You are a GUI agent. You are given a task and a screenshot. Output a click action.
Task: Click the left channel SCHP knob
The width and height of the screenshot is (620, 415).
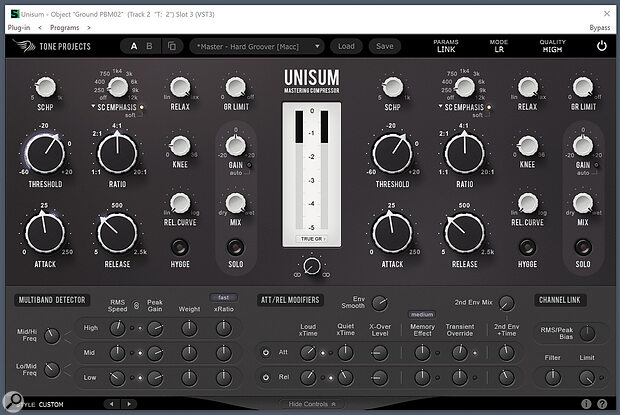[x=45, y=87]
